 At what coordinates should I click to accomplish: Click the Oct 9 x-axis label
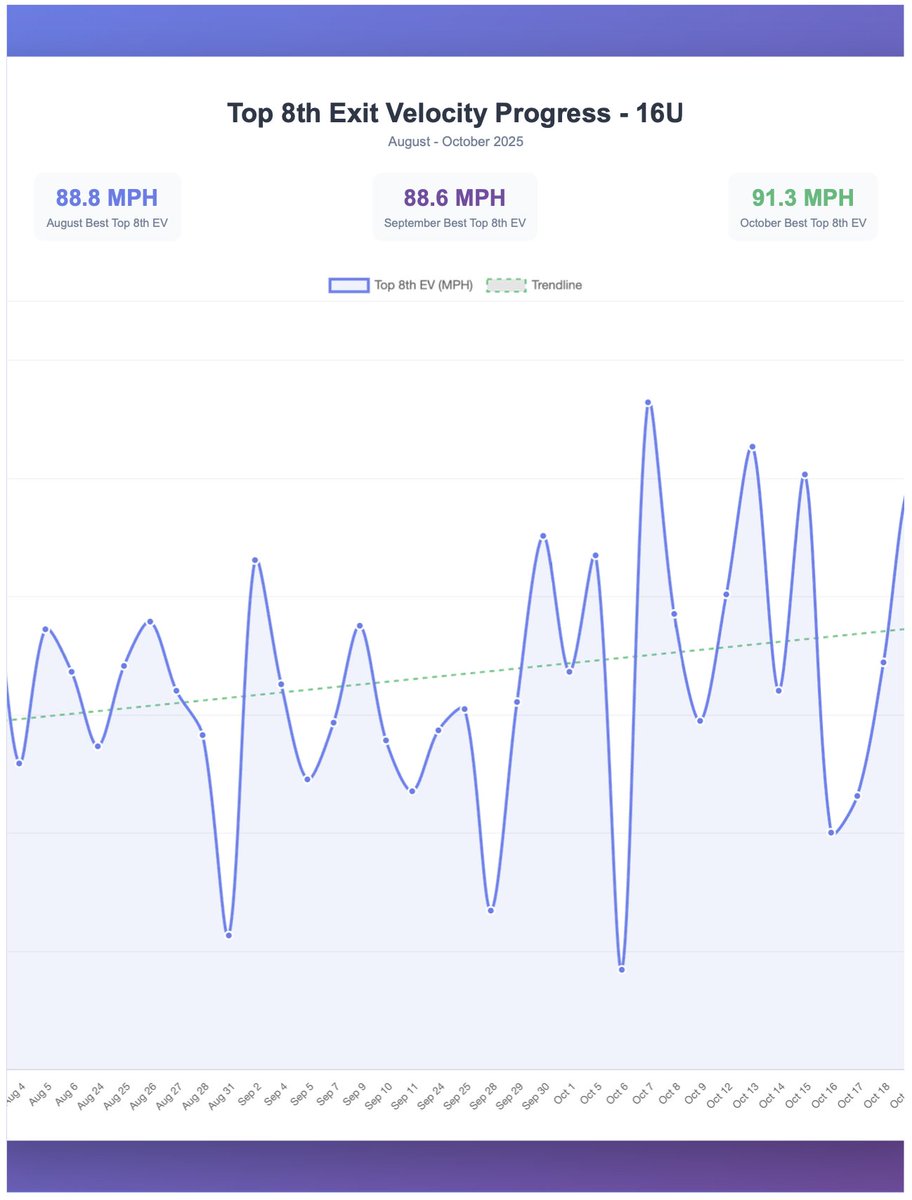695,1094
